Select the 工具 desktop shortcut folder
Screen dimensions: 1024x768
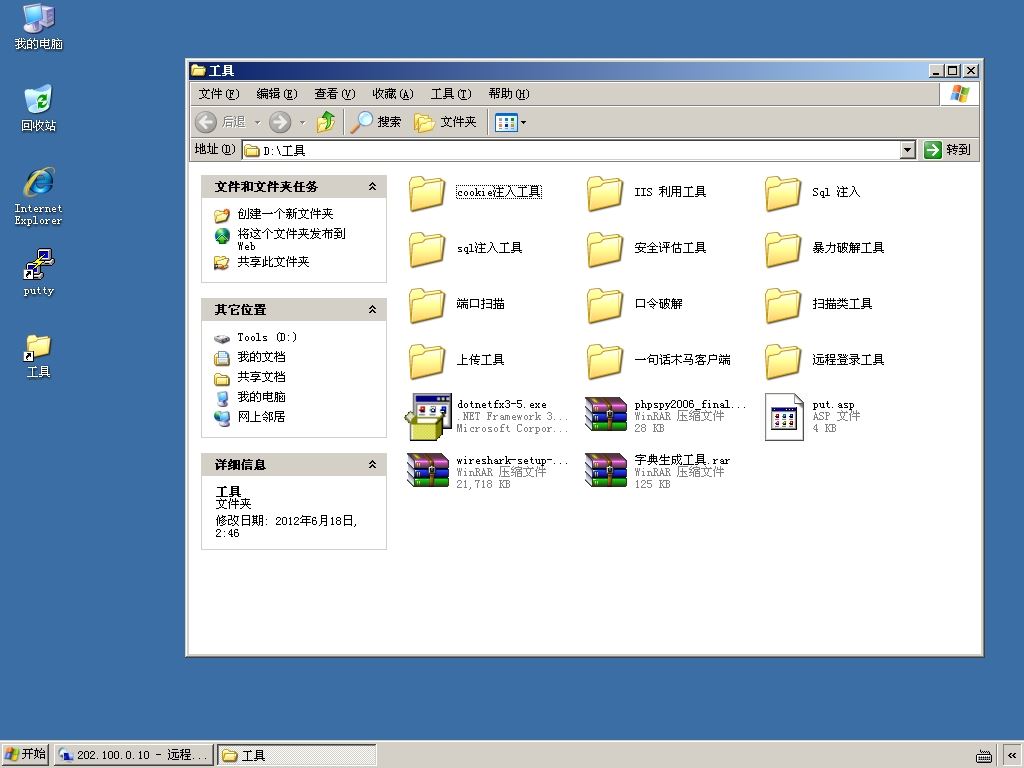pyautogui.click(x=39, y=356)
